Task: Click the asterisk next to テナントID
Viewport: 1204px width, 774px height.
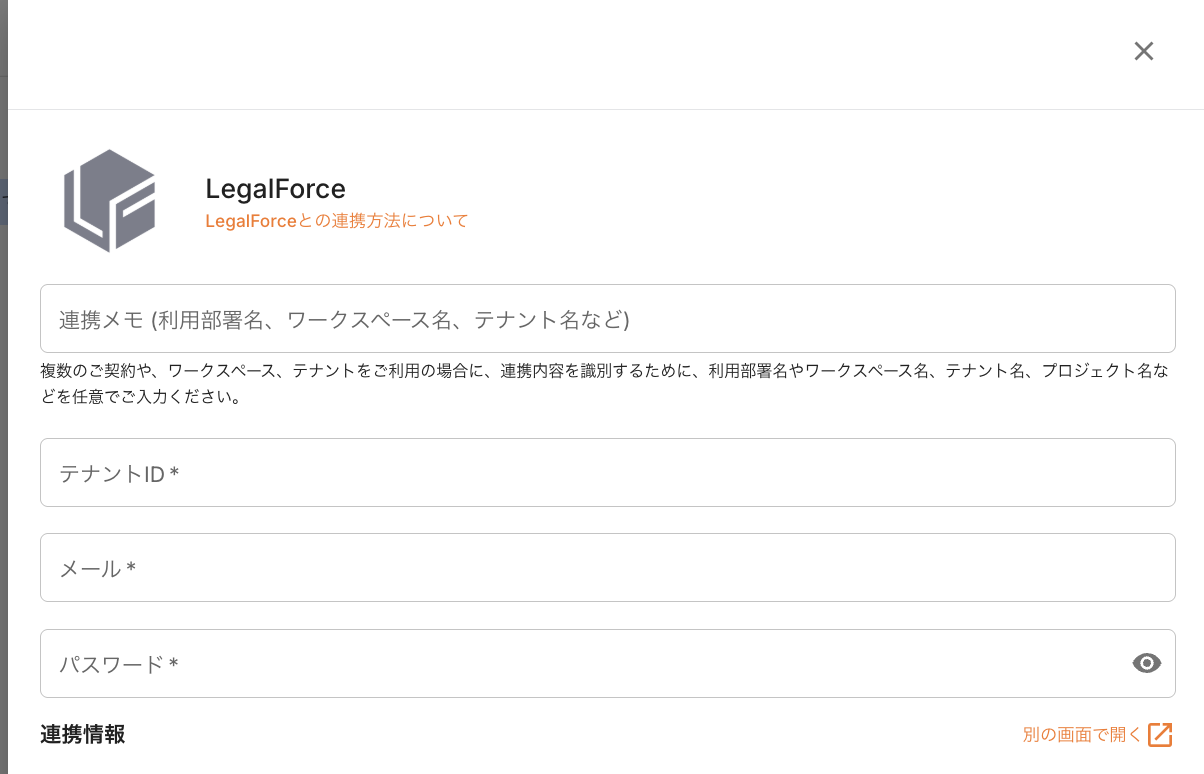Action: tap(175, 472)
